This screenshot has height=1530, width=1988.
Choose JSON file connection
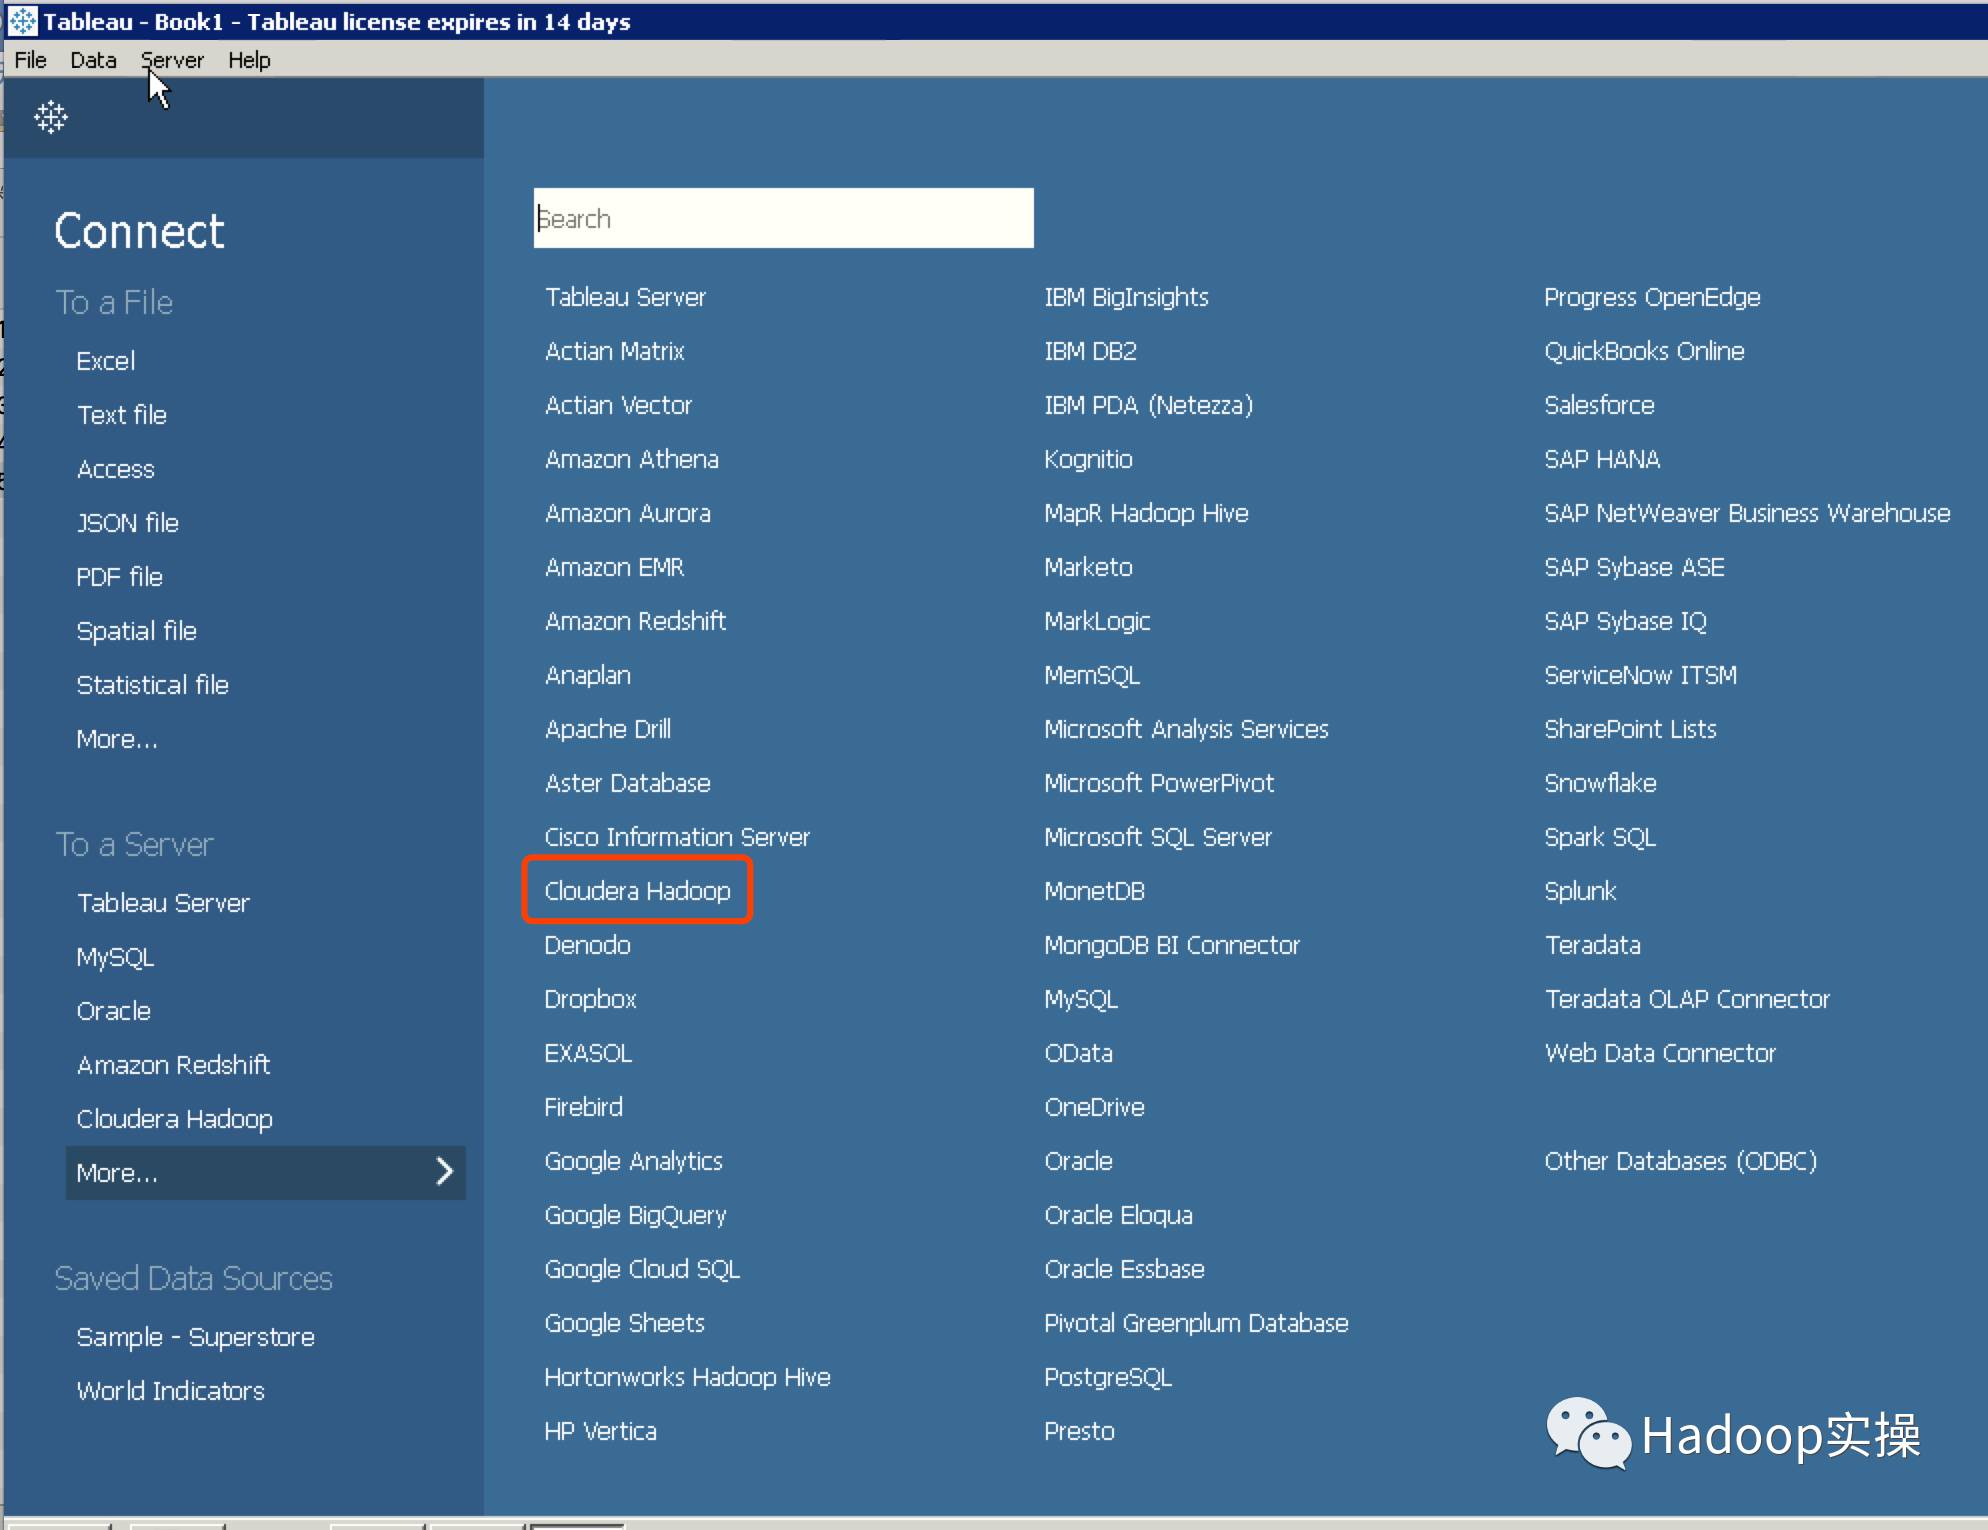coord(128,523)
